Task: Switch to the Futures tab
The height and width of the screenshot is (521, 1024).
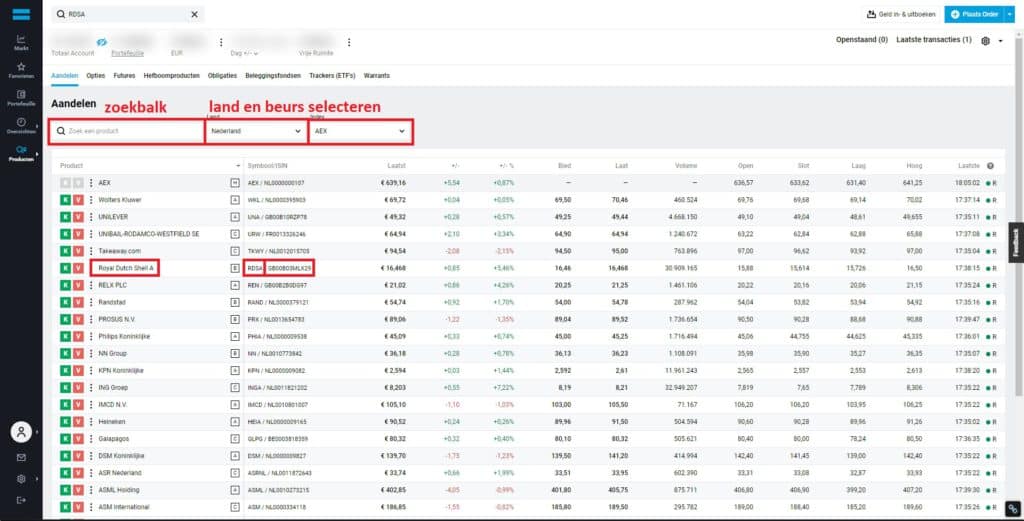Action: 124,76
